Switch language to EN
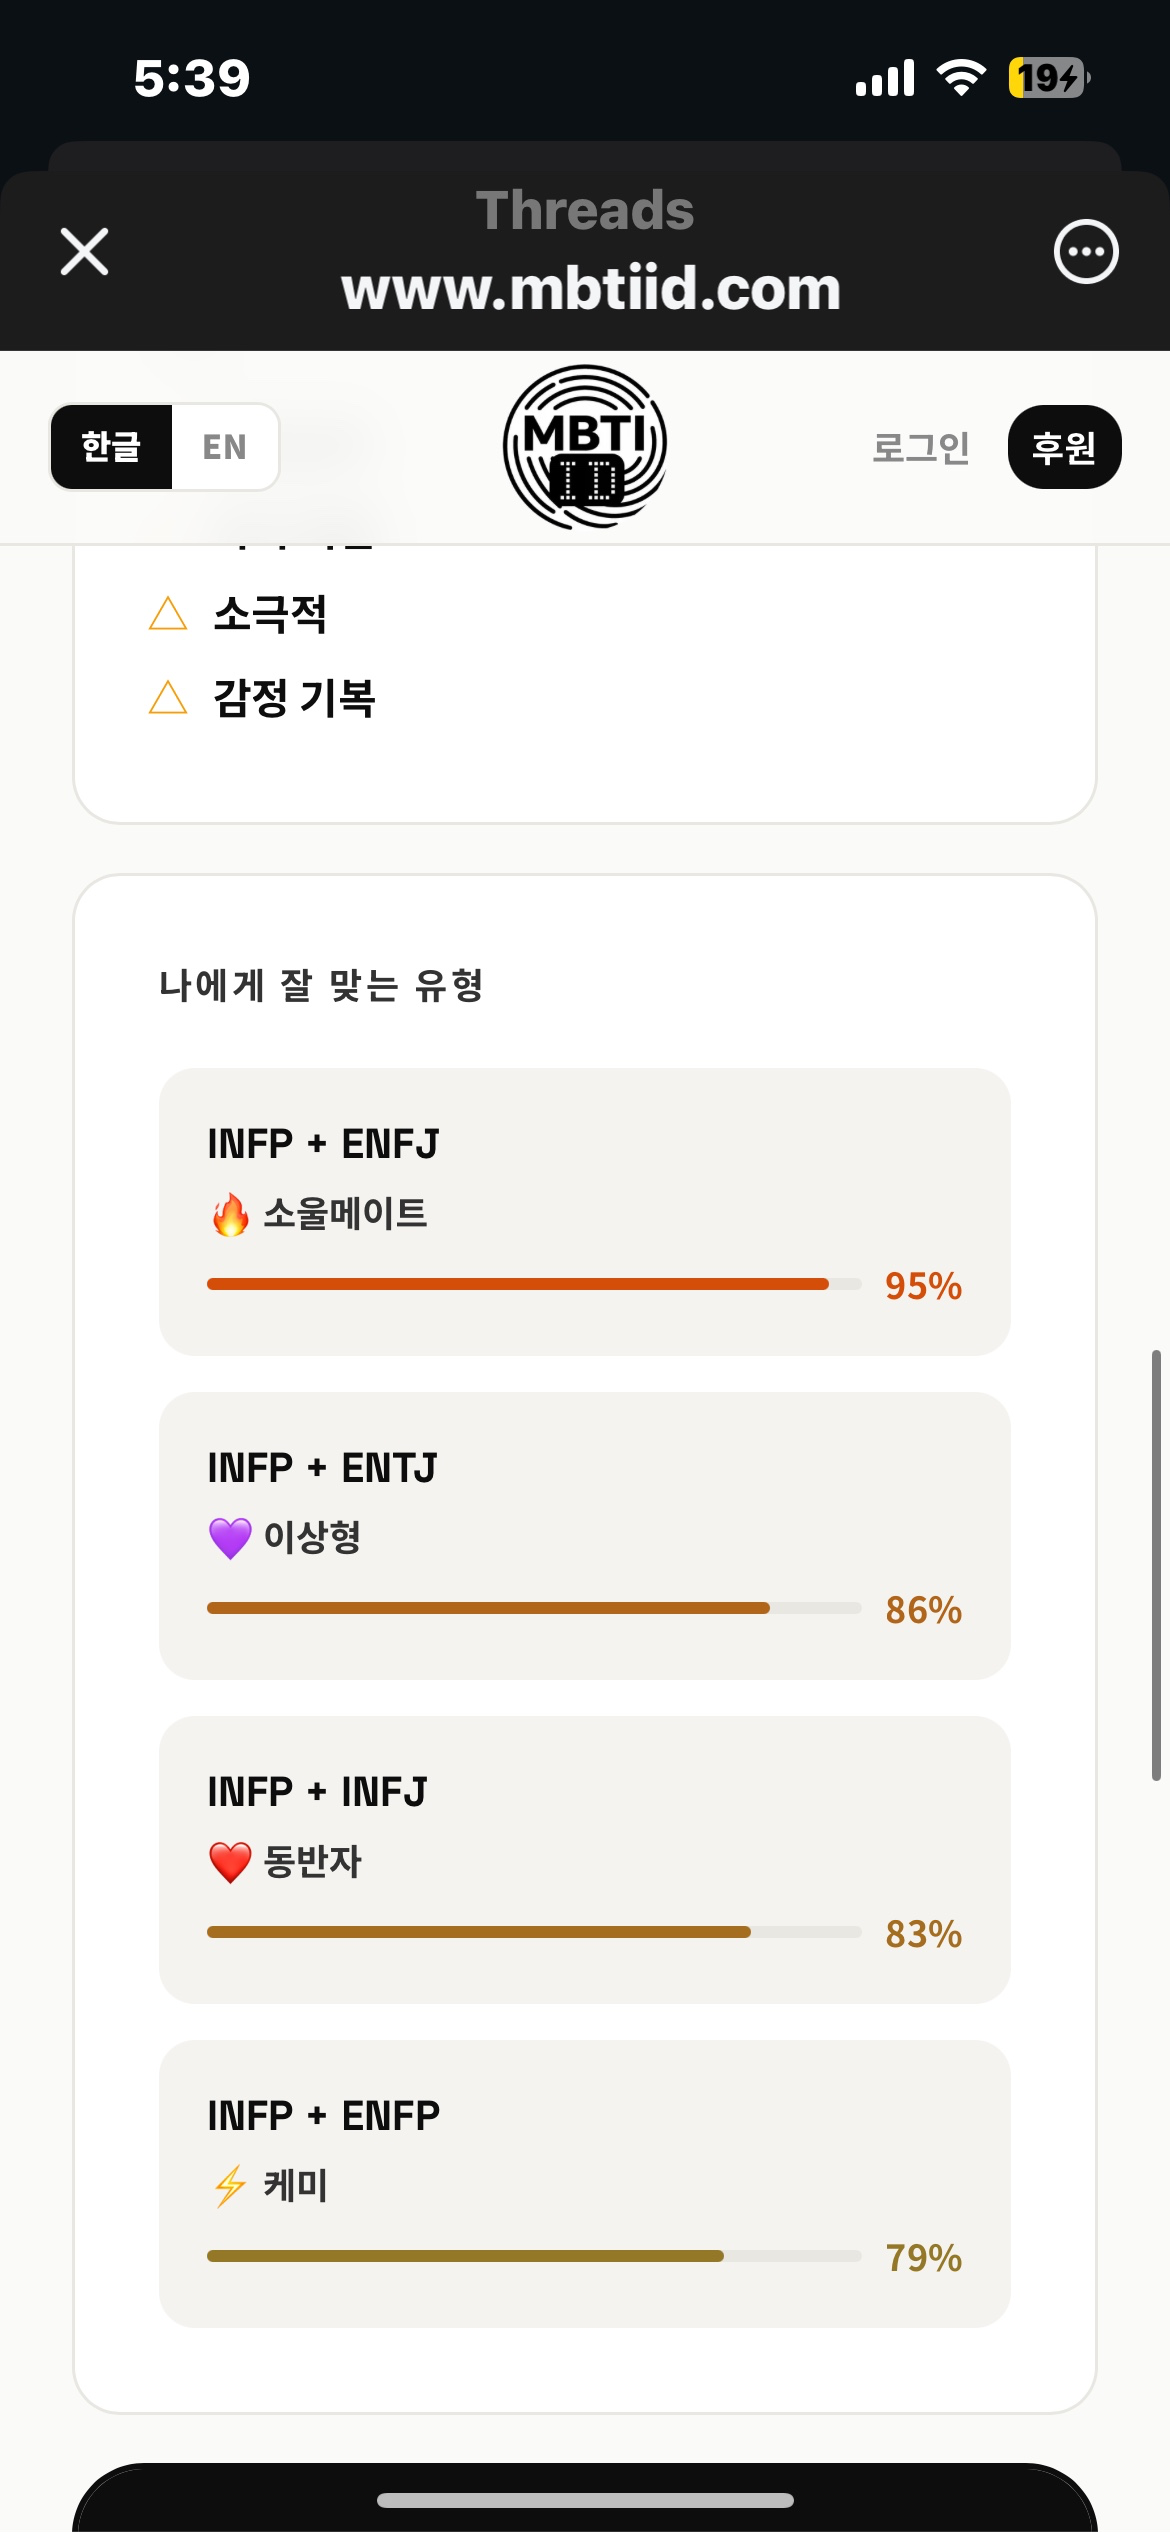1170x2532 pixels. (225, 447)
